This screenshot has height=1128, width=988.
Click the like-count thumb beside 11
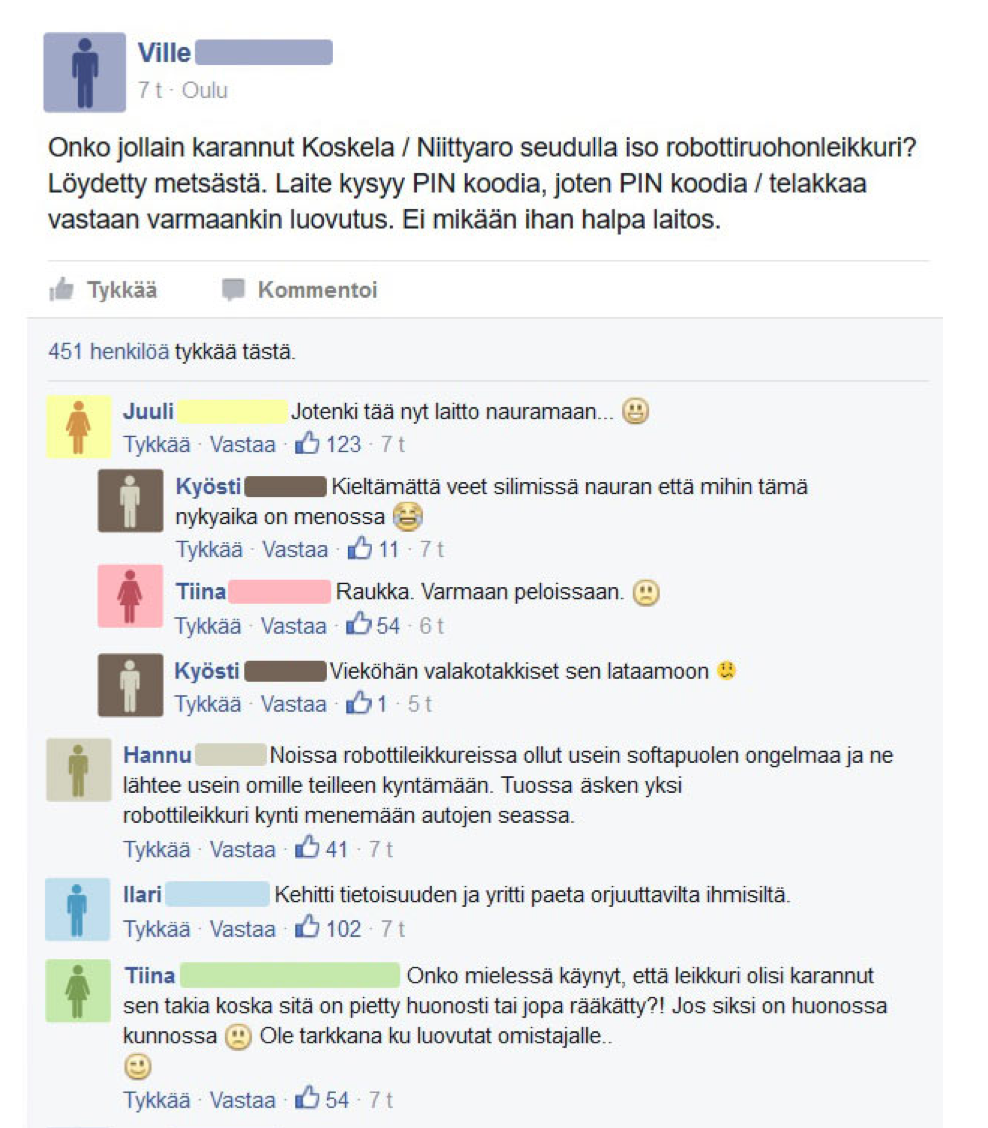point(360,548)
